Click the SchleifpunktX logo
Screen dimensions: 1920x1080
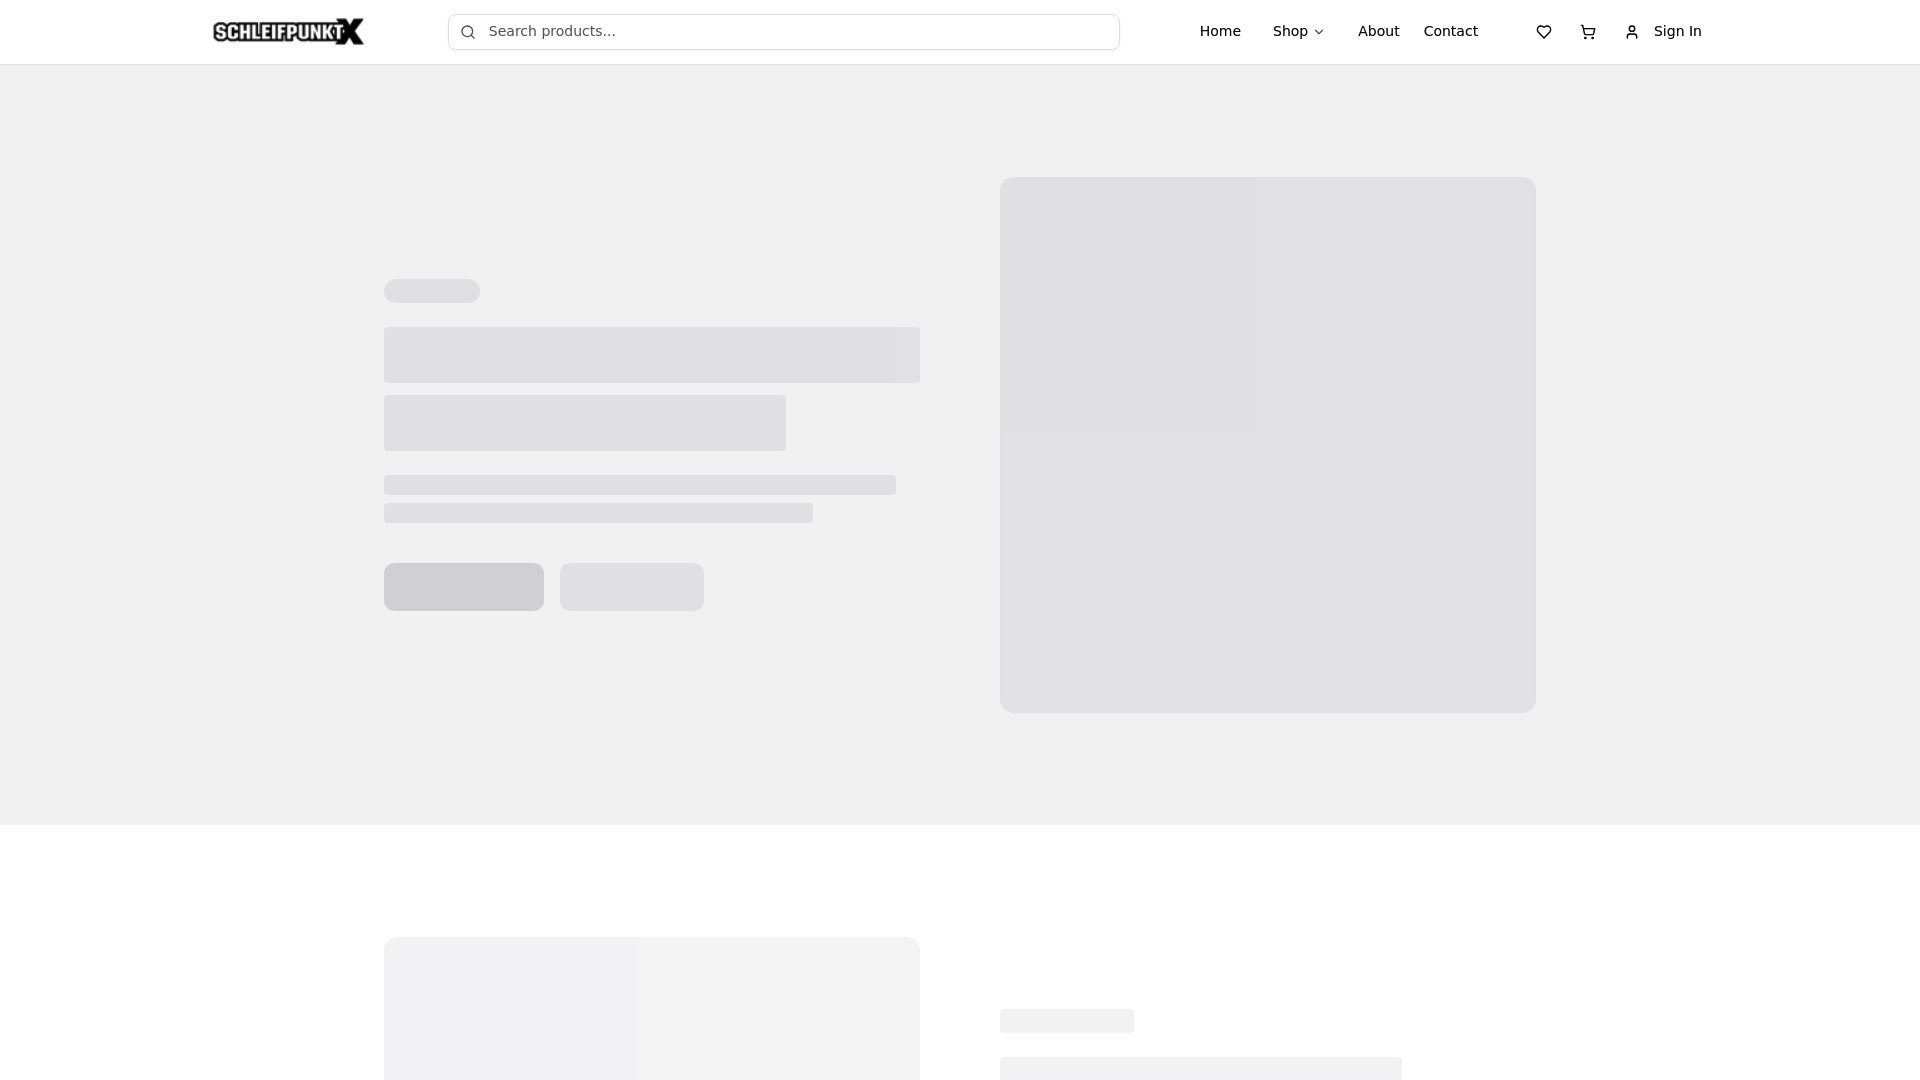pyautogui.click(x=288, y=32)
